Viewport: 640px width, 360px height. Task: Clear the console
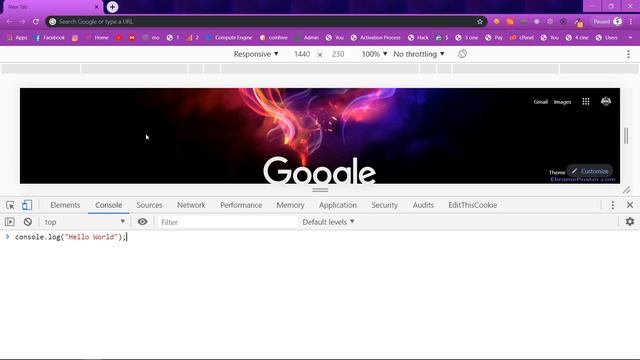pyautogui.click(x=28, y=222)
